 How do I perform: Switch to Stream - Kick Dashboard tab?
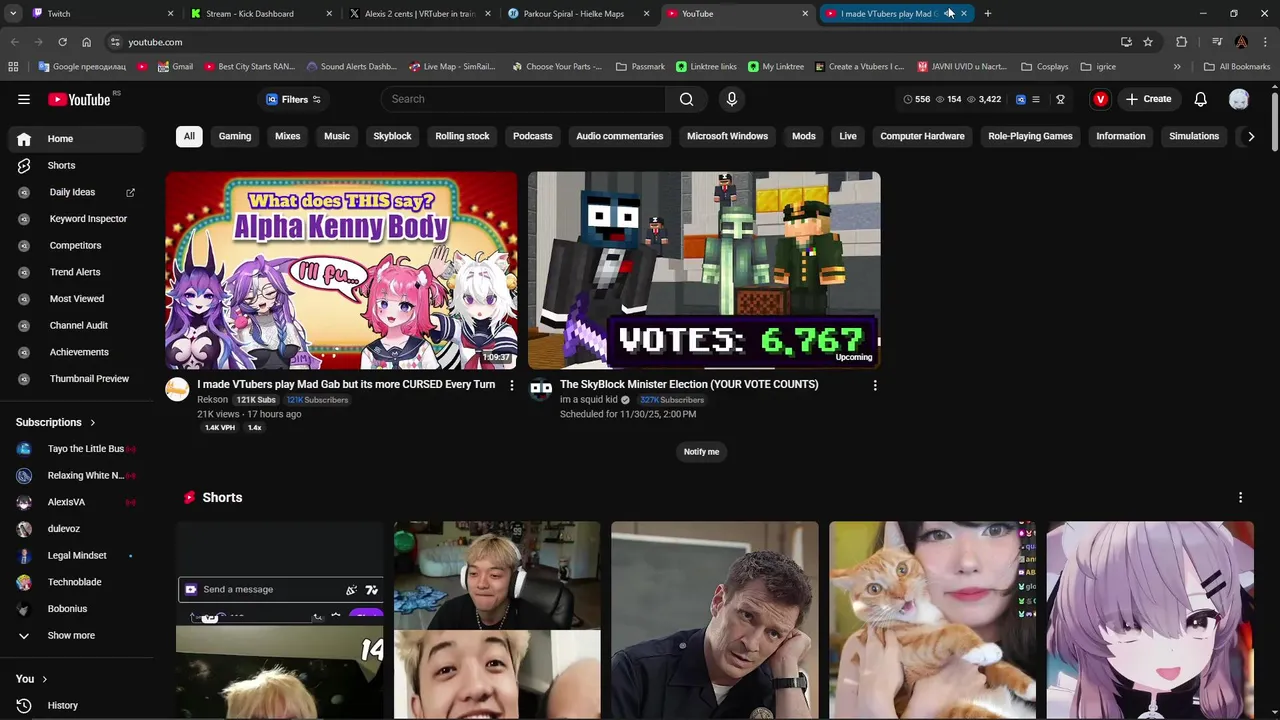tap(263, 14)
